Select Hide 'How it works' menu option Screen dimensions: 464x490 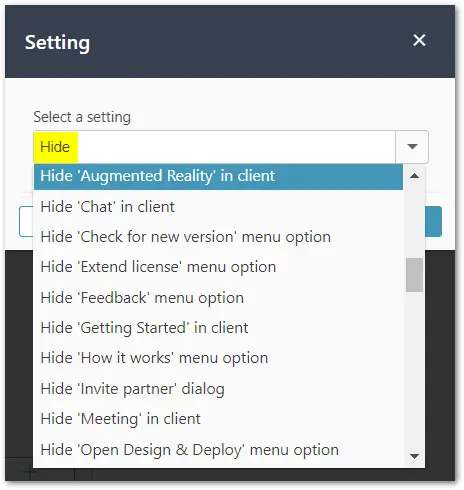click(x=218, y=358)
